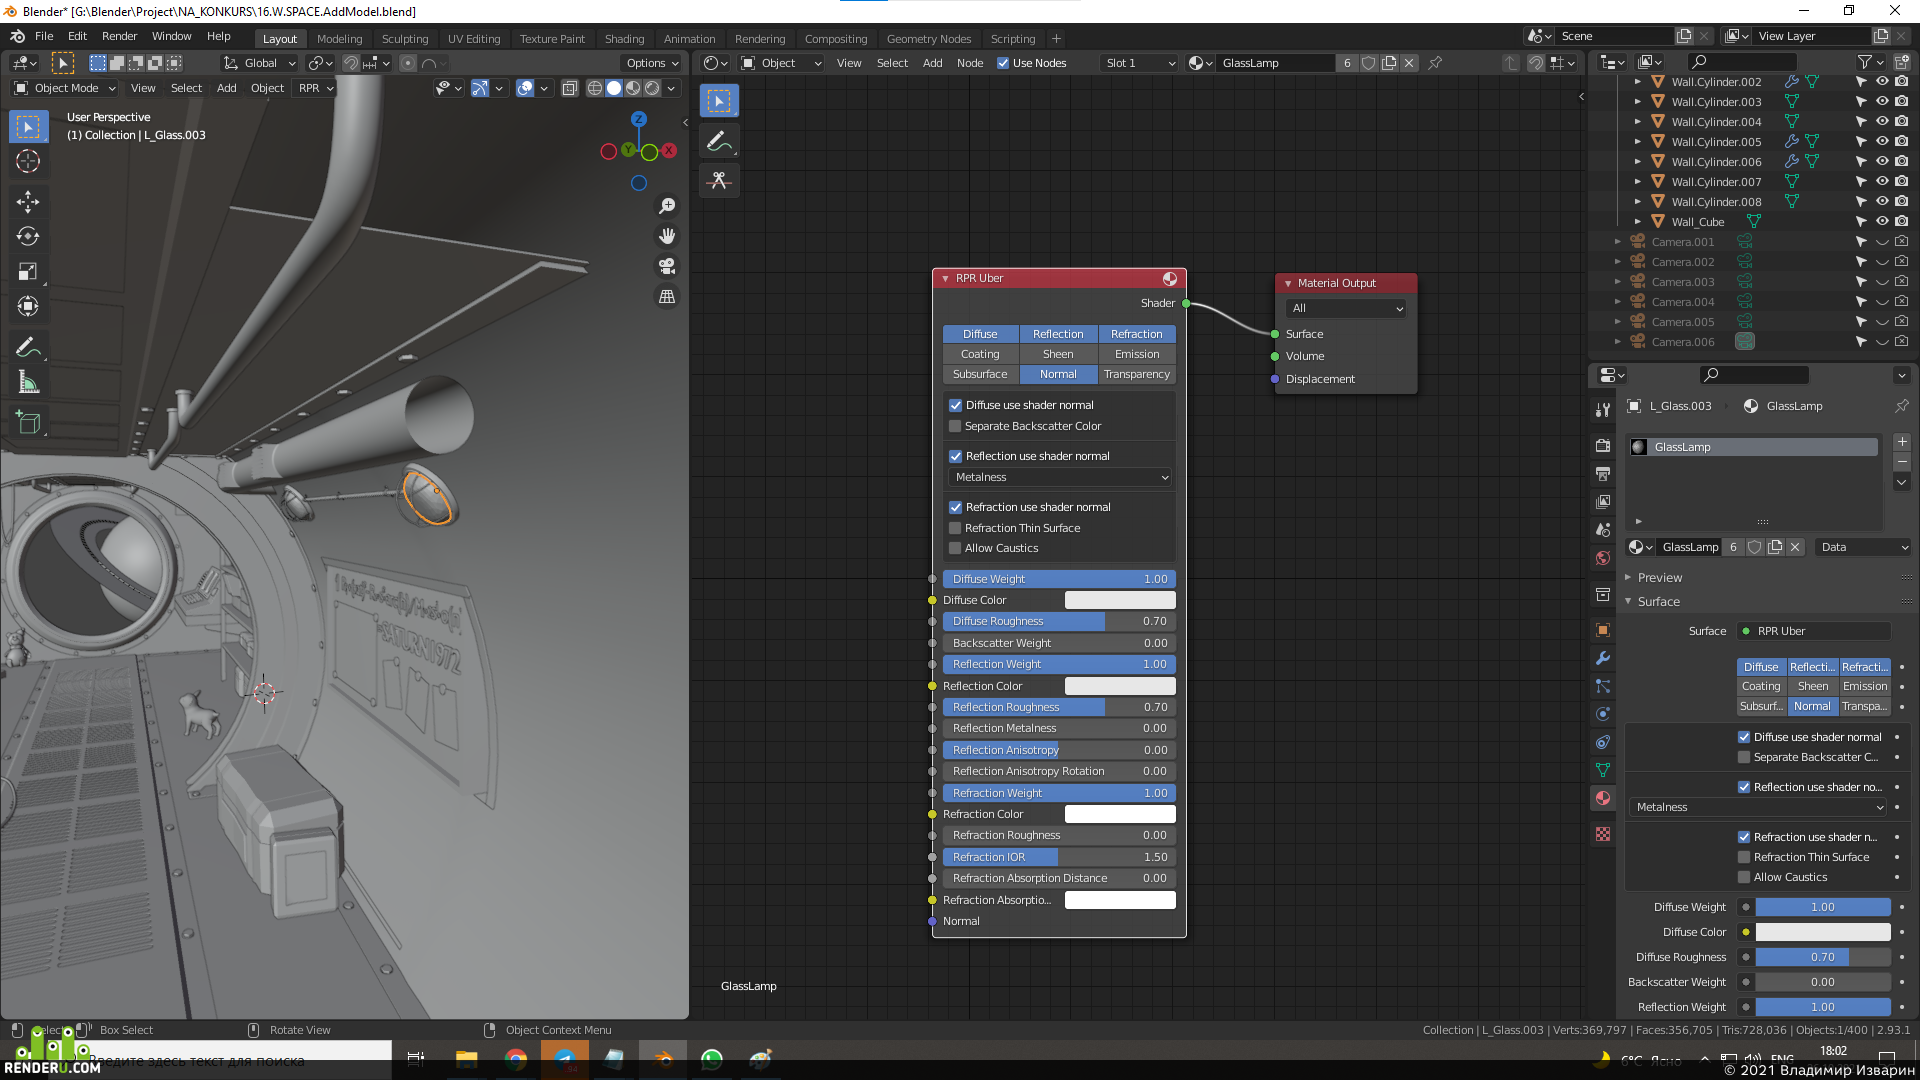Click the Coating button in RPR Uber node
This screenshot has width=1920, height=1080.
(980, 354)
